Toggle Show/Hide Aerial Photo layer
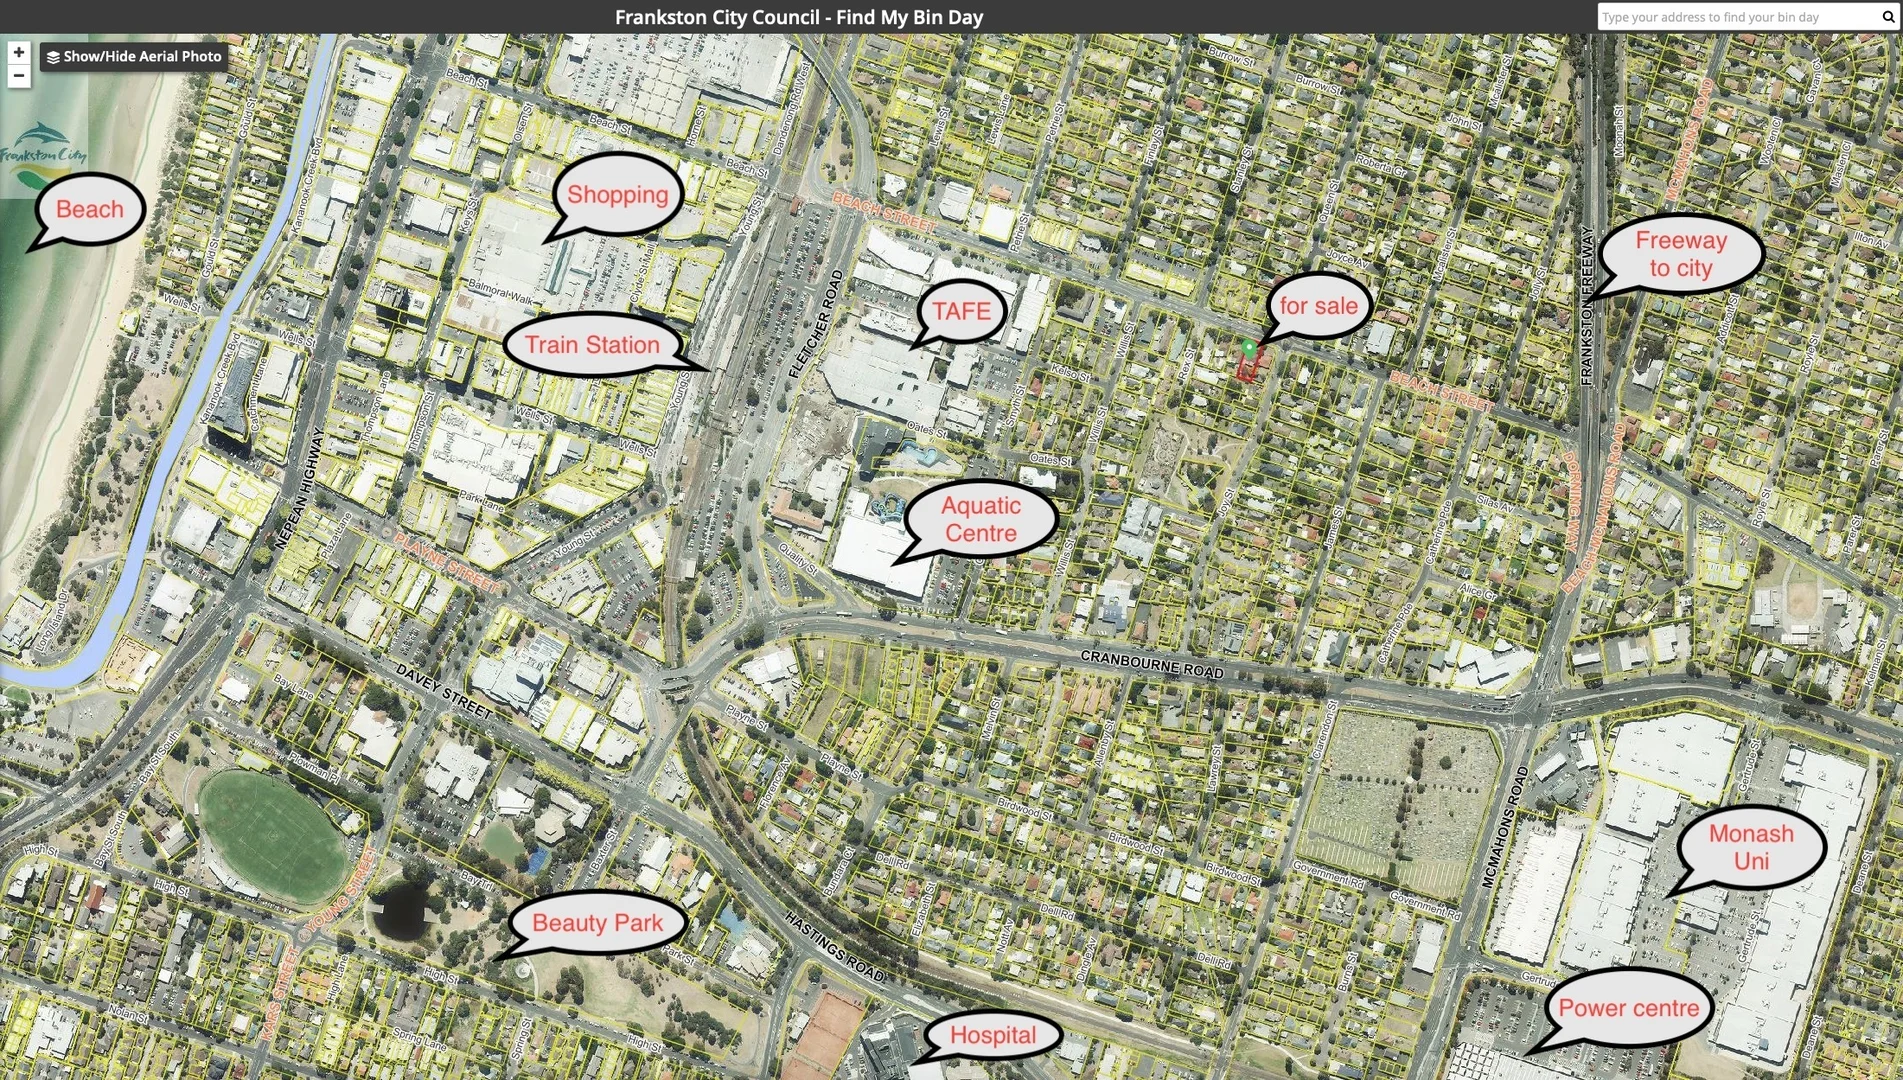This screenshot has width=1903, height=1080. coord(134,57)
